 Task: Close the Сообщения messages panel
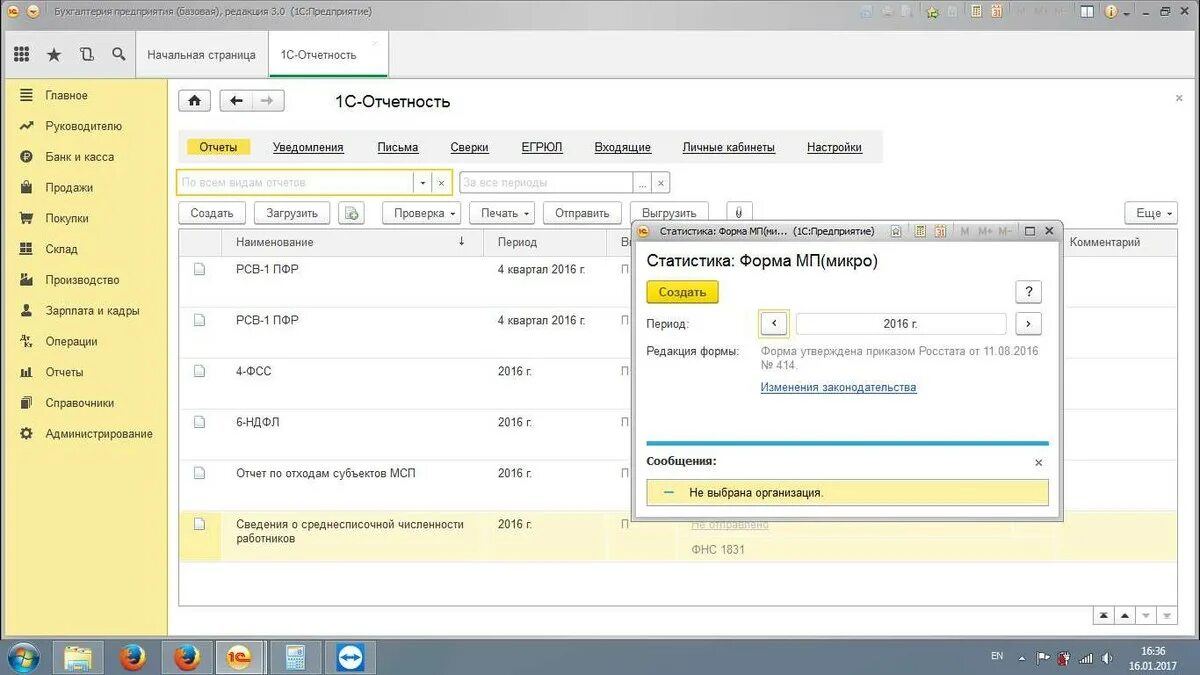click(1038, 462)
